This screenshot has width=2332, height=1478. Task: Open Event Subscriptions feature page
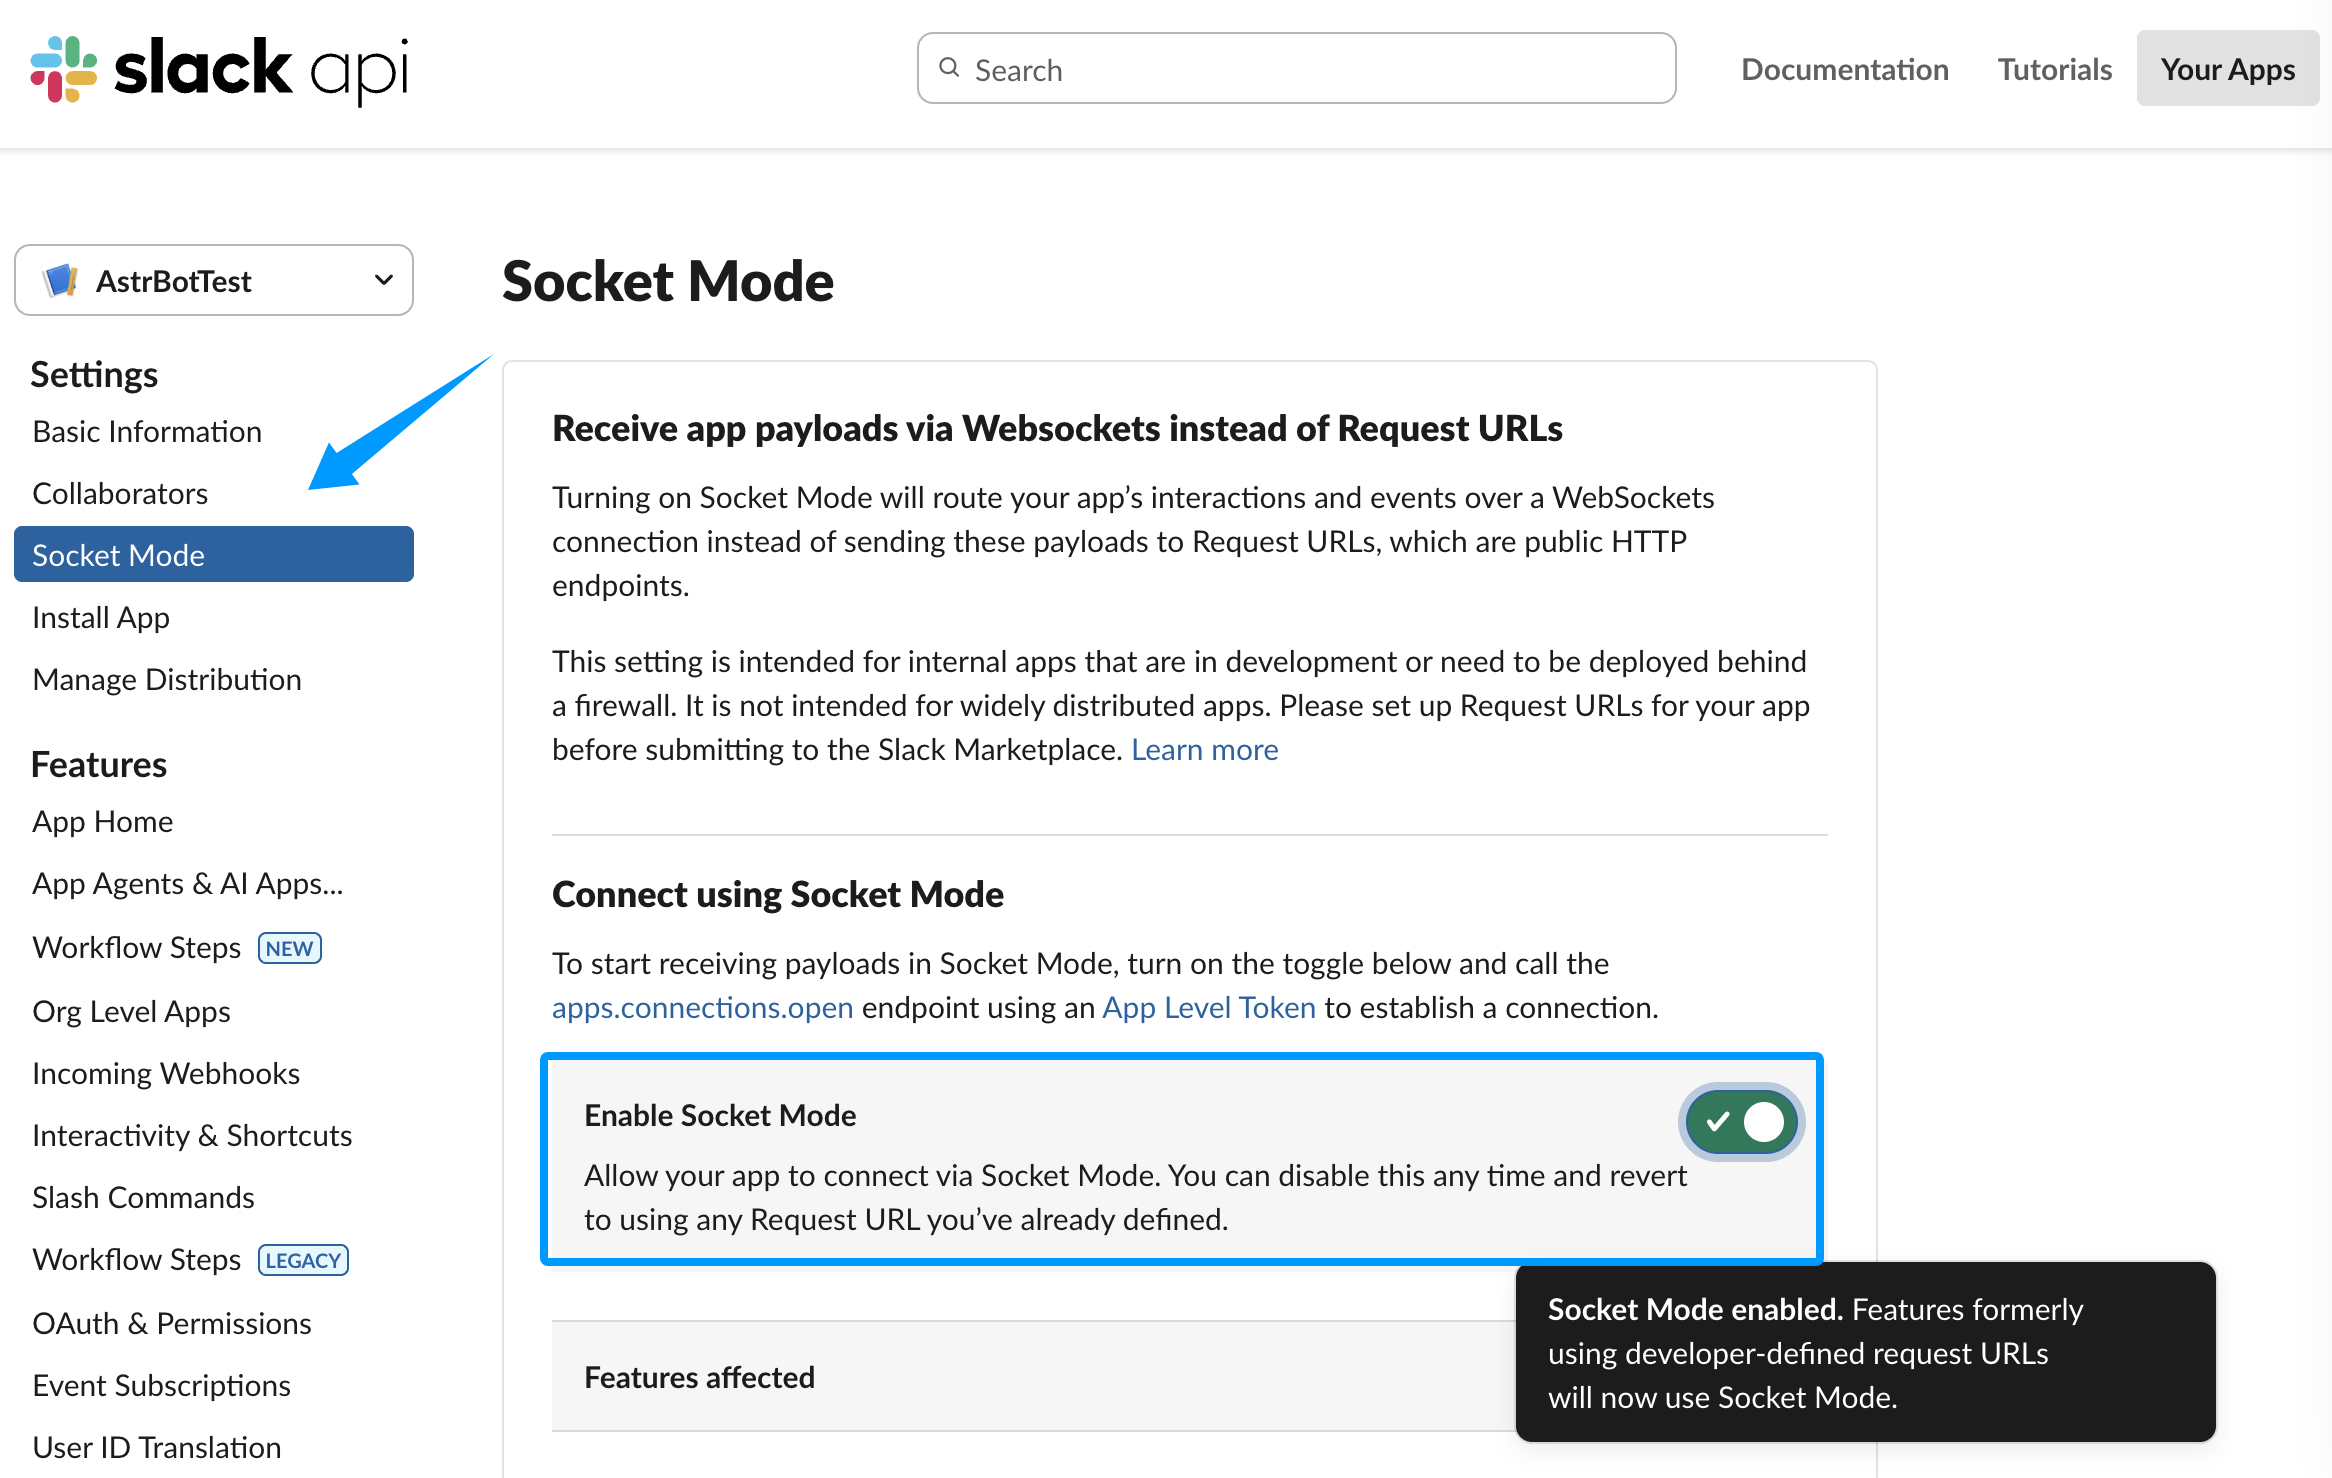pos(161,1386)
